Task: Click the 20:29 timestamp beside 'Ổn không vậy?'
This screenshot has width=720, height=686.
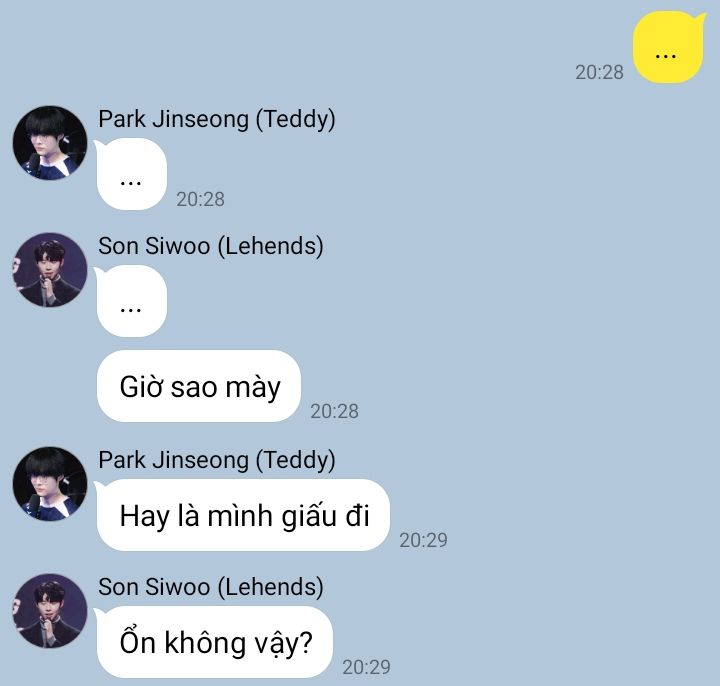Action: click(x=366, y=667)
